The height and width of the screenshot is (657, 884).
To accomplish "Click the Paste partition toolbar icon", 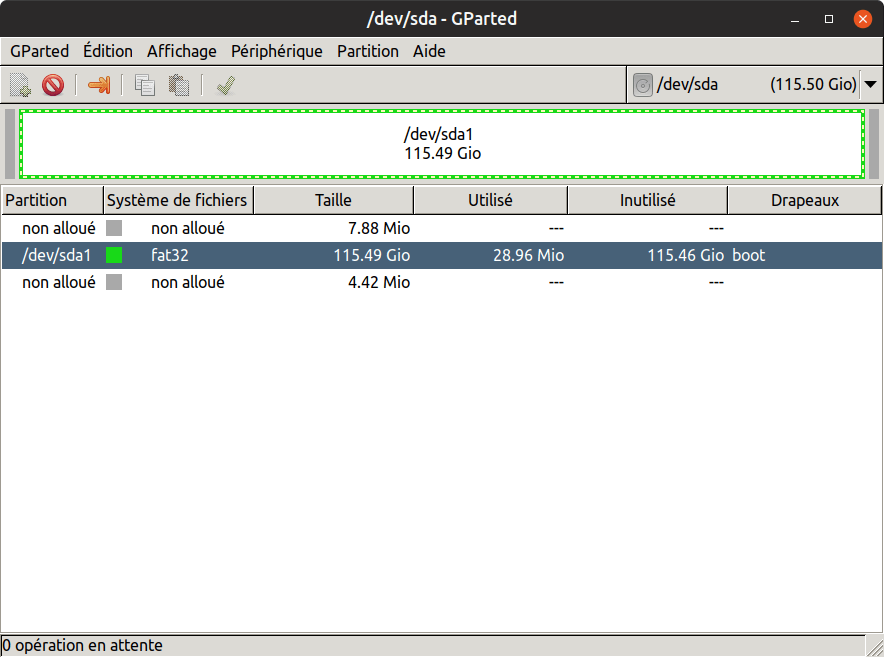I will [179, 85].
